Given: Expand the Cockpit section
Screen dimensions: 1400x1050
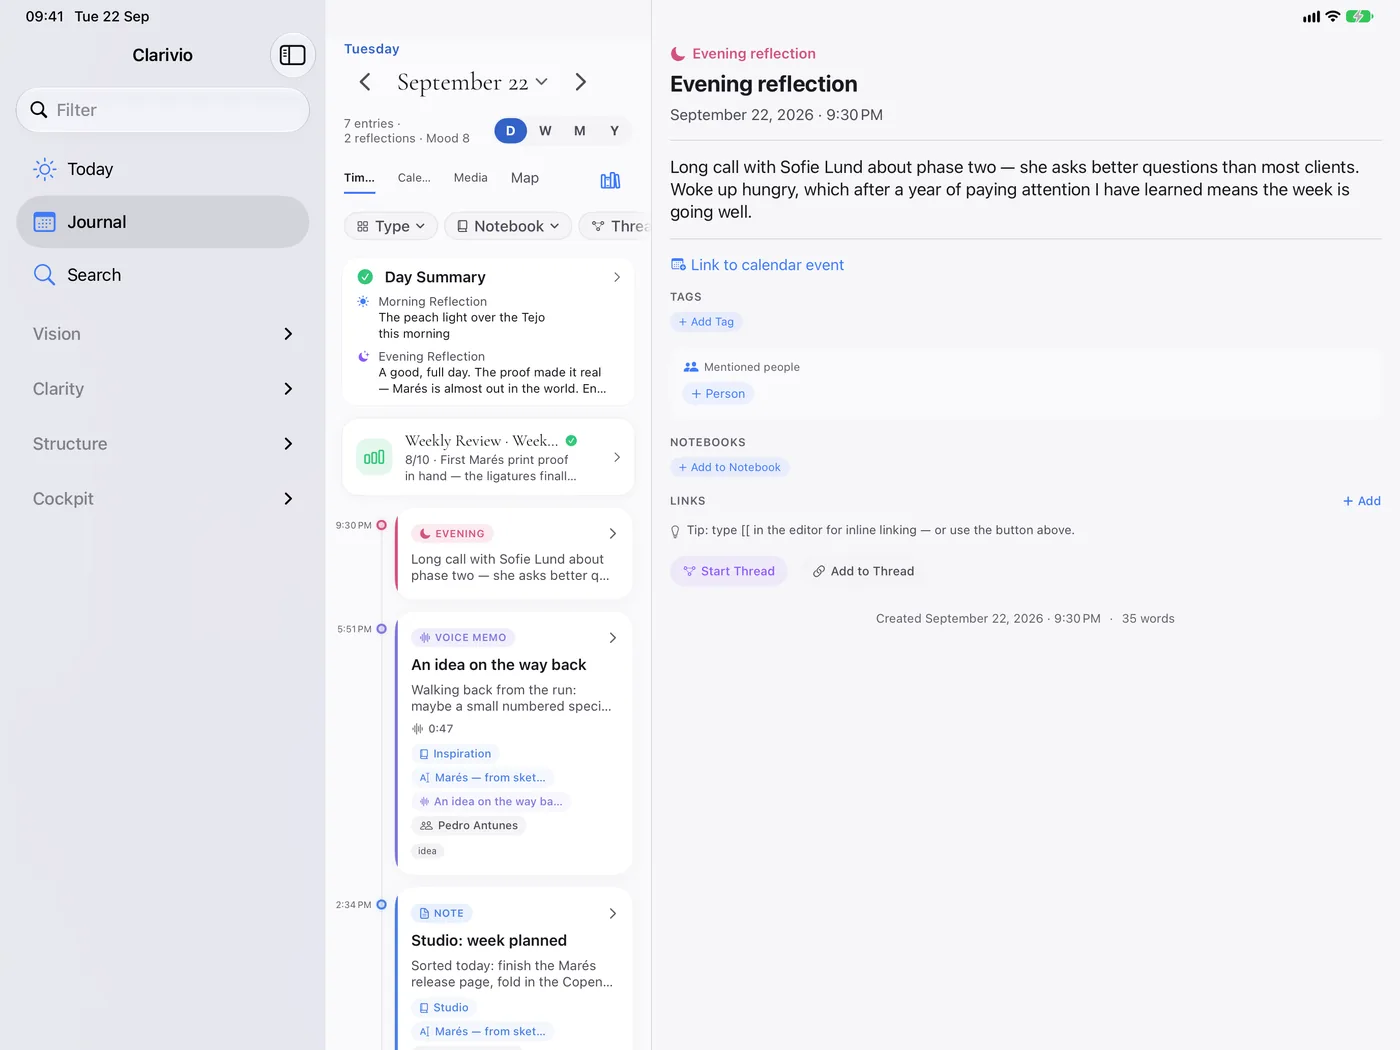Looking at the screenshot, I should (163, 499).
